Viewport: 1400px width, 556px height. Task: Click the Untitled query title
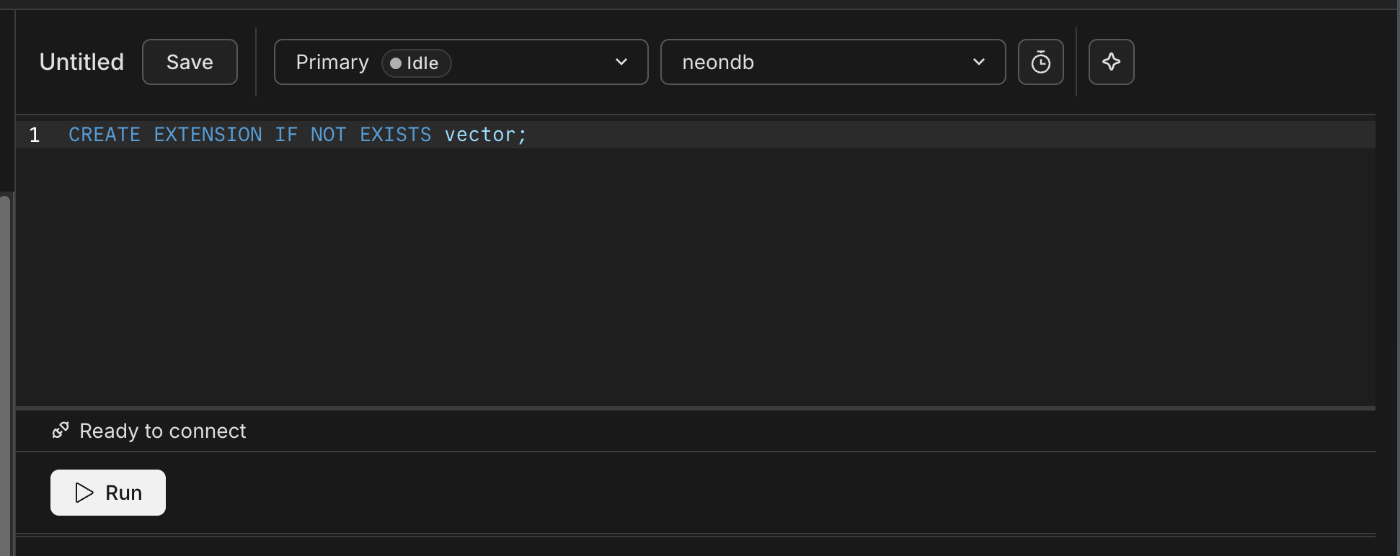[x=81, y=62]
